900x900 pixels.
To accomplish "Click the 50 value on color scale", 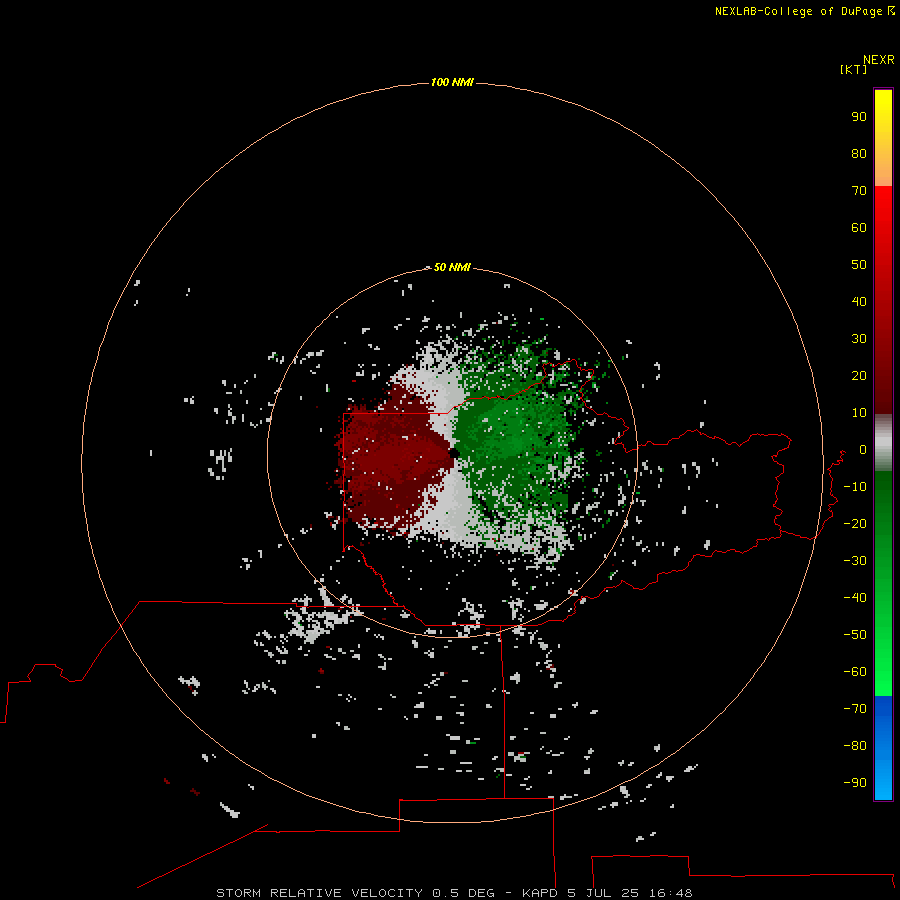I will point(859,265).
